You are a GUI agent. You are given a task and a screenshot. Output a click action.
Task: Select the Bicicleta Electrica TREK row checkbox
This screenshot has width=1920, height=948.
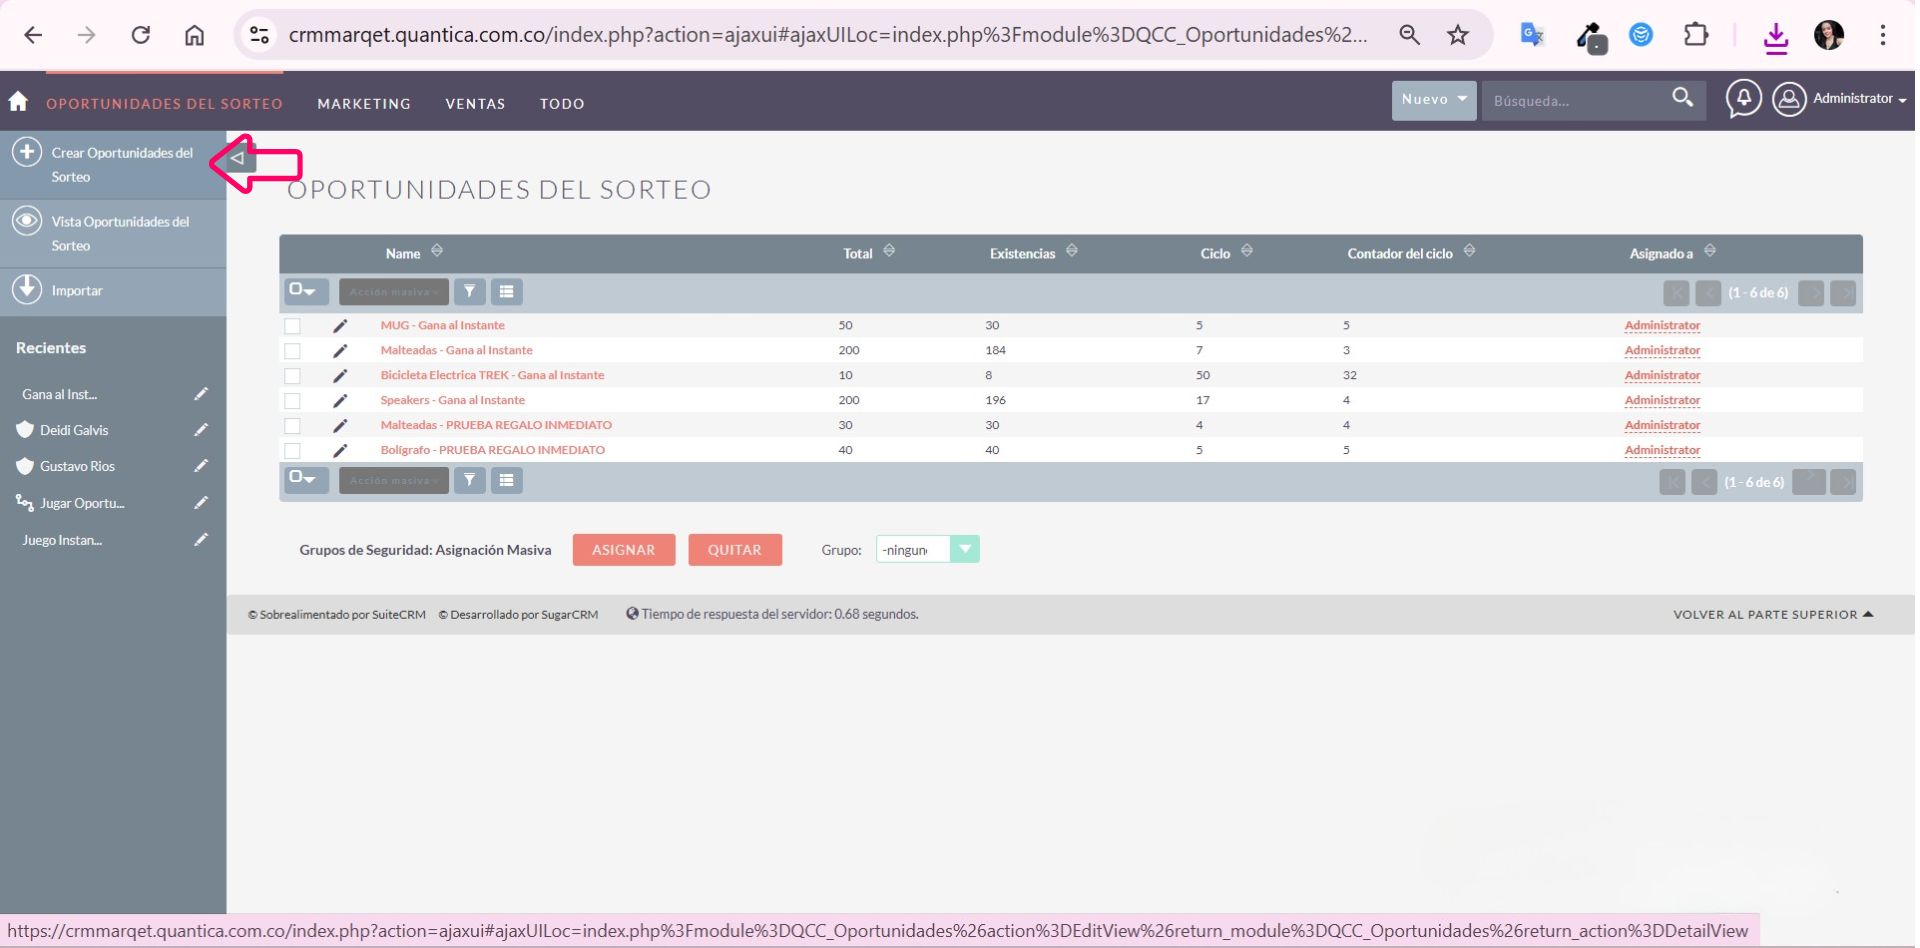pyautogui.click(x=292, y=376)
